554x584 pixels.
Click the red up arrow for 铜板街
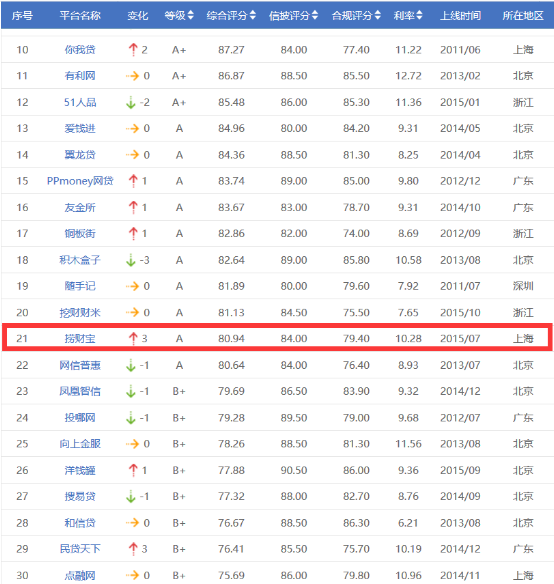[133, 233]
